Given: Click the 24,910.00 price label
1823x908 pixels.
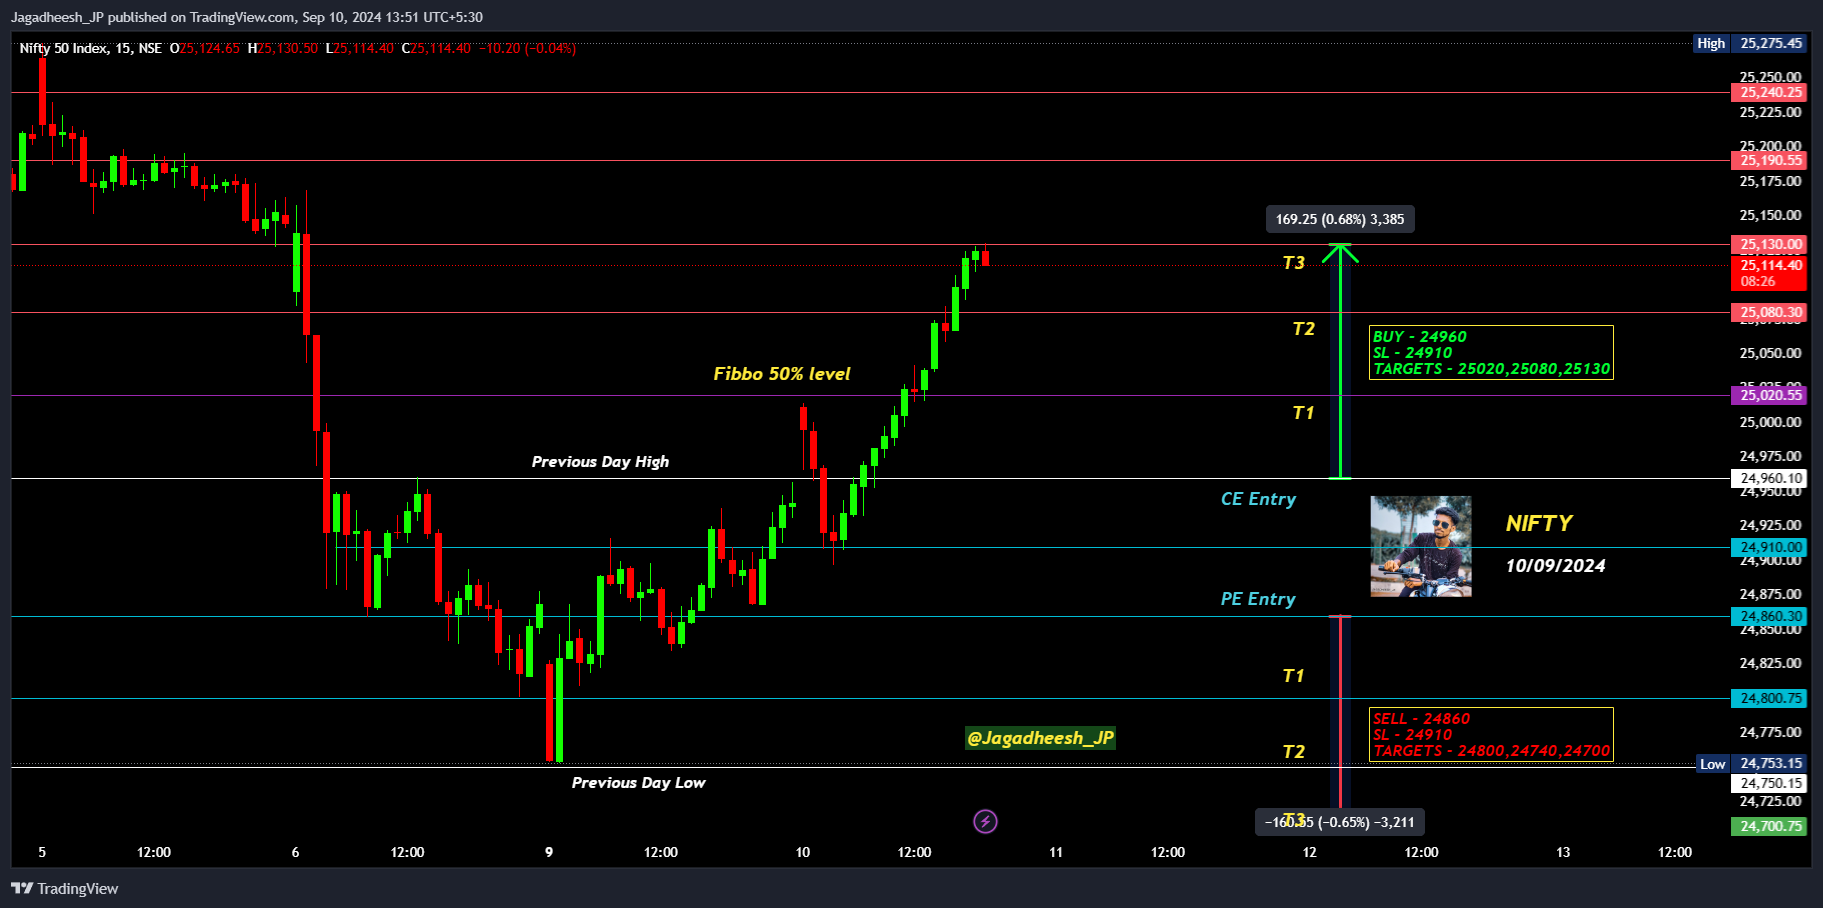Looking at the screenshot, I should pos(1769,547).
